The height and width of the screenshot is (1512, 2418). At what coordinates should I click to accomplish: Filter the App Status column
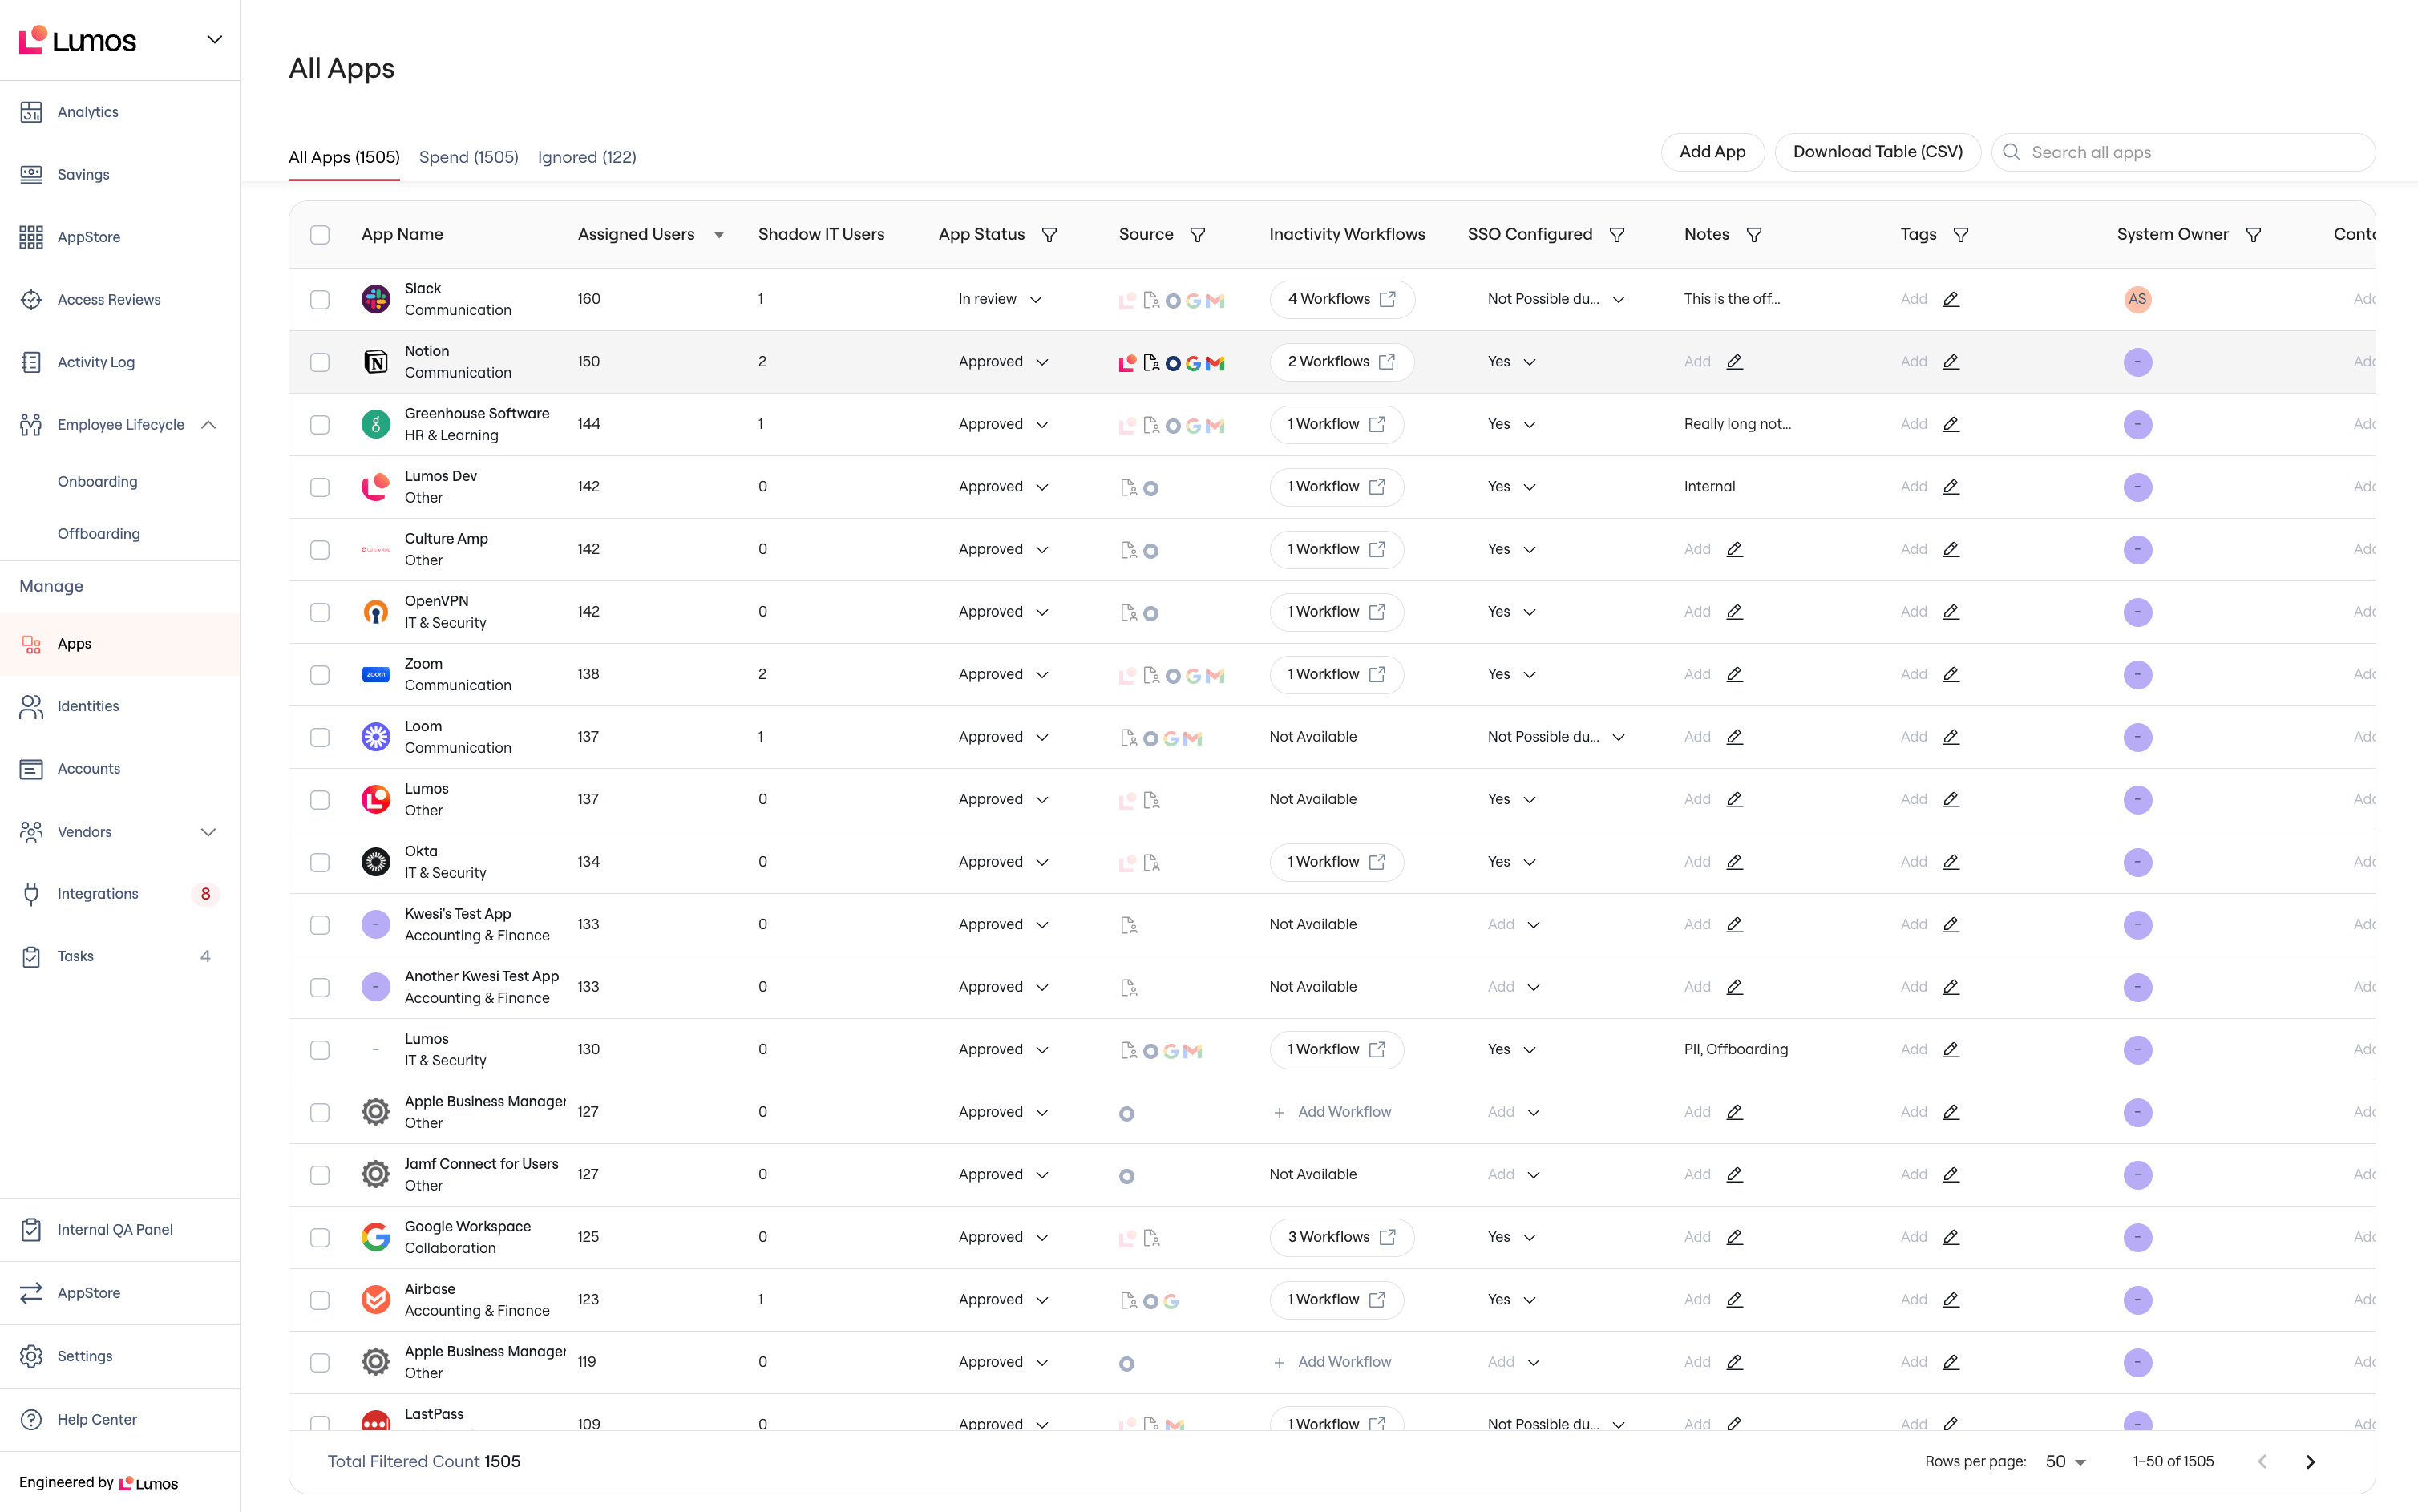coord(1049,234)
